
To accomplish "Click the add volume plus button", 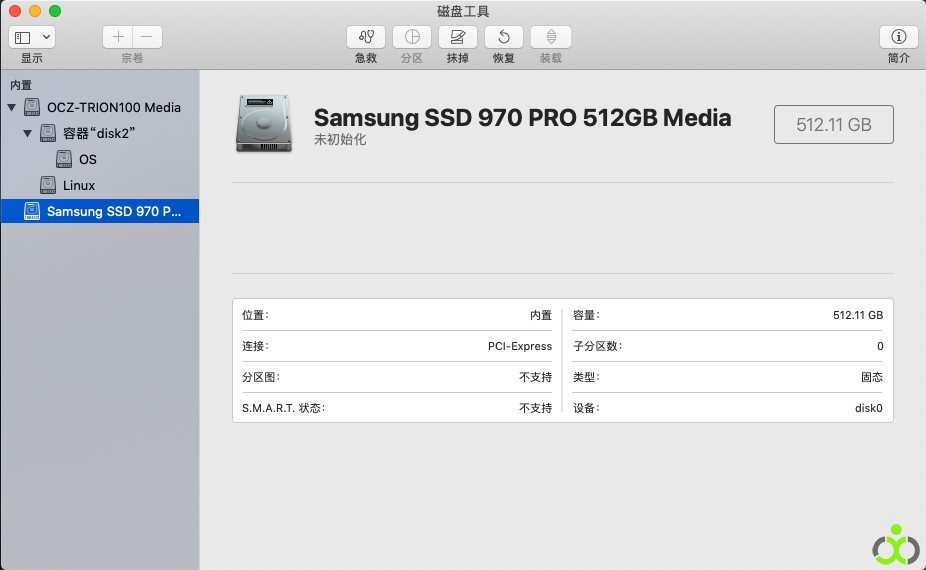I will click(x=118, y=37).
